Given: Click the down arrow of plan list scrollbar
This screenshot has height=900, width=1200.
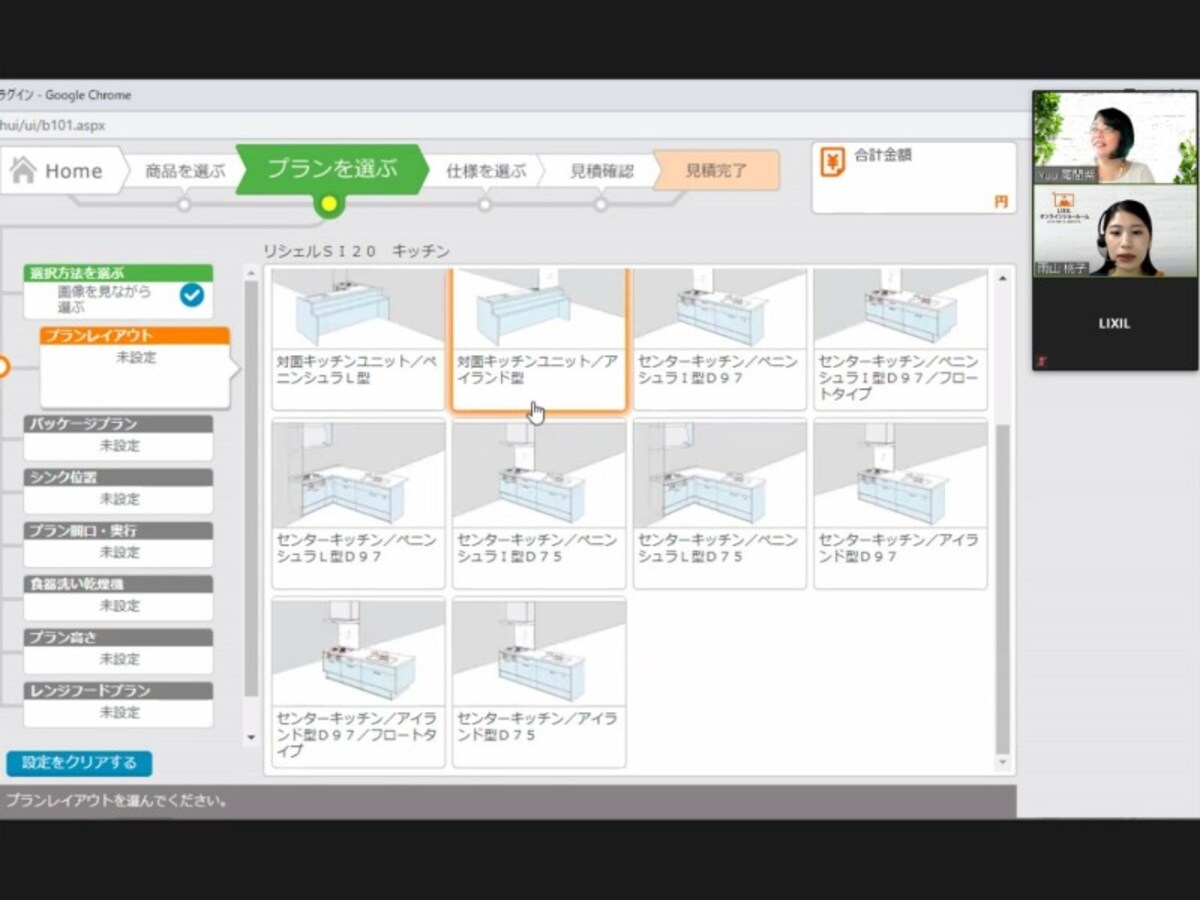Looking at the screenshot, I should coord(1003,762).
